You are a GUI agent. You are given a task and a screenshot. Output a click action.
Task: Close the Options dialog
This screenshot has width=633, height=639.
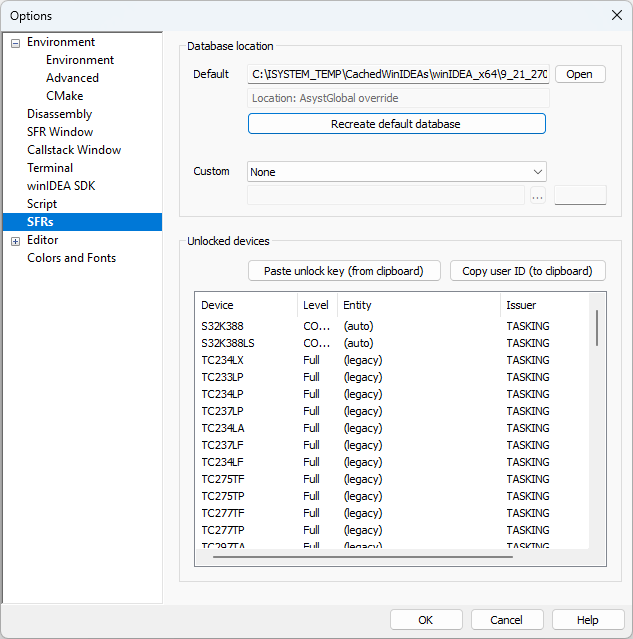point(616,15)
